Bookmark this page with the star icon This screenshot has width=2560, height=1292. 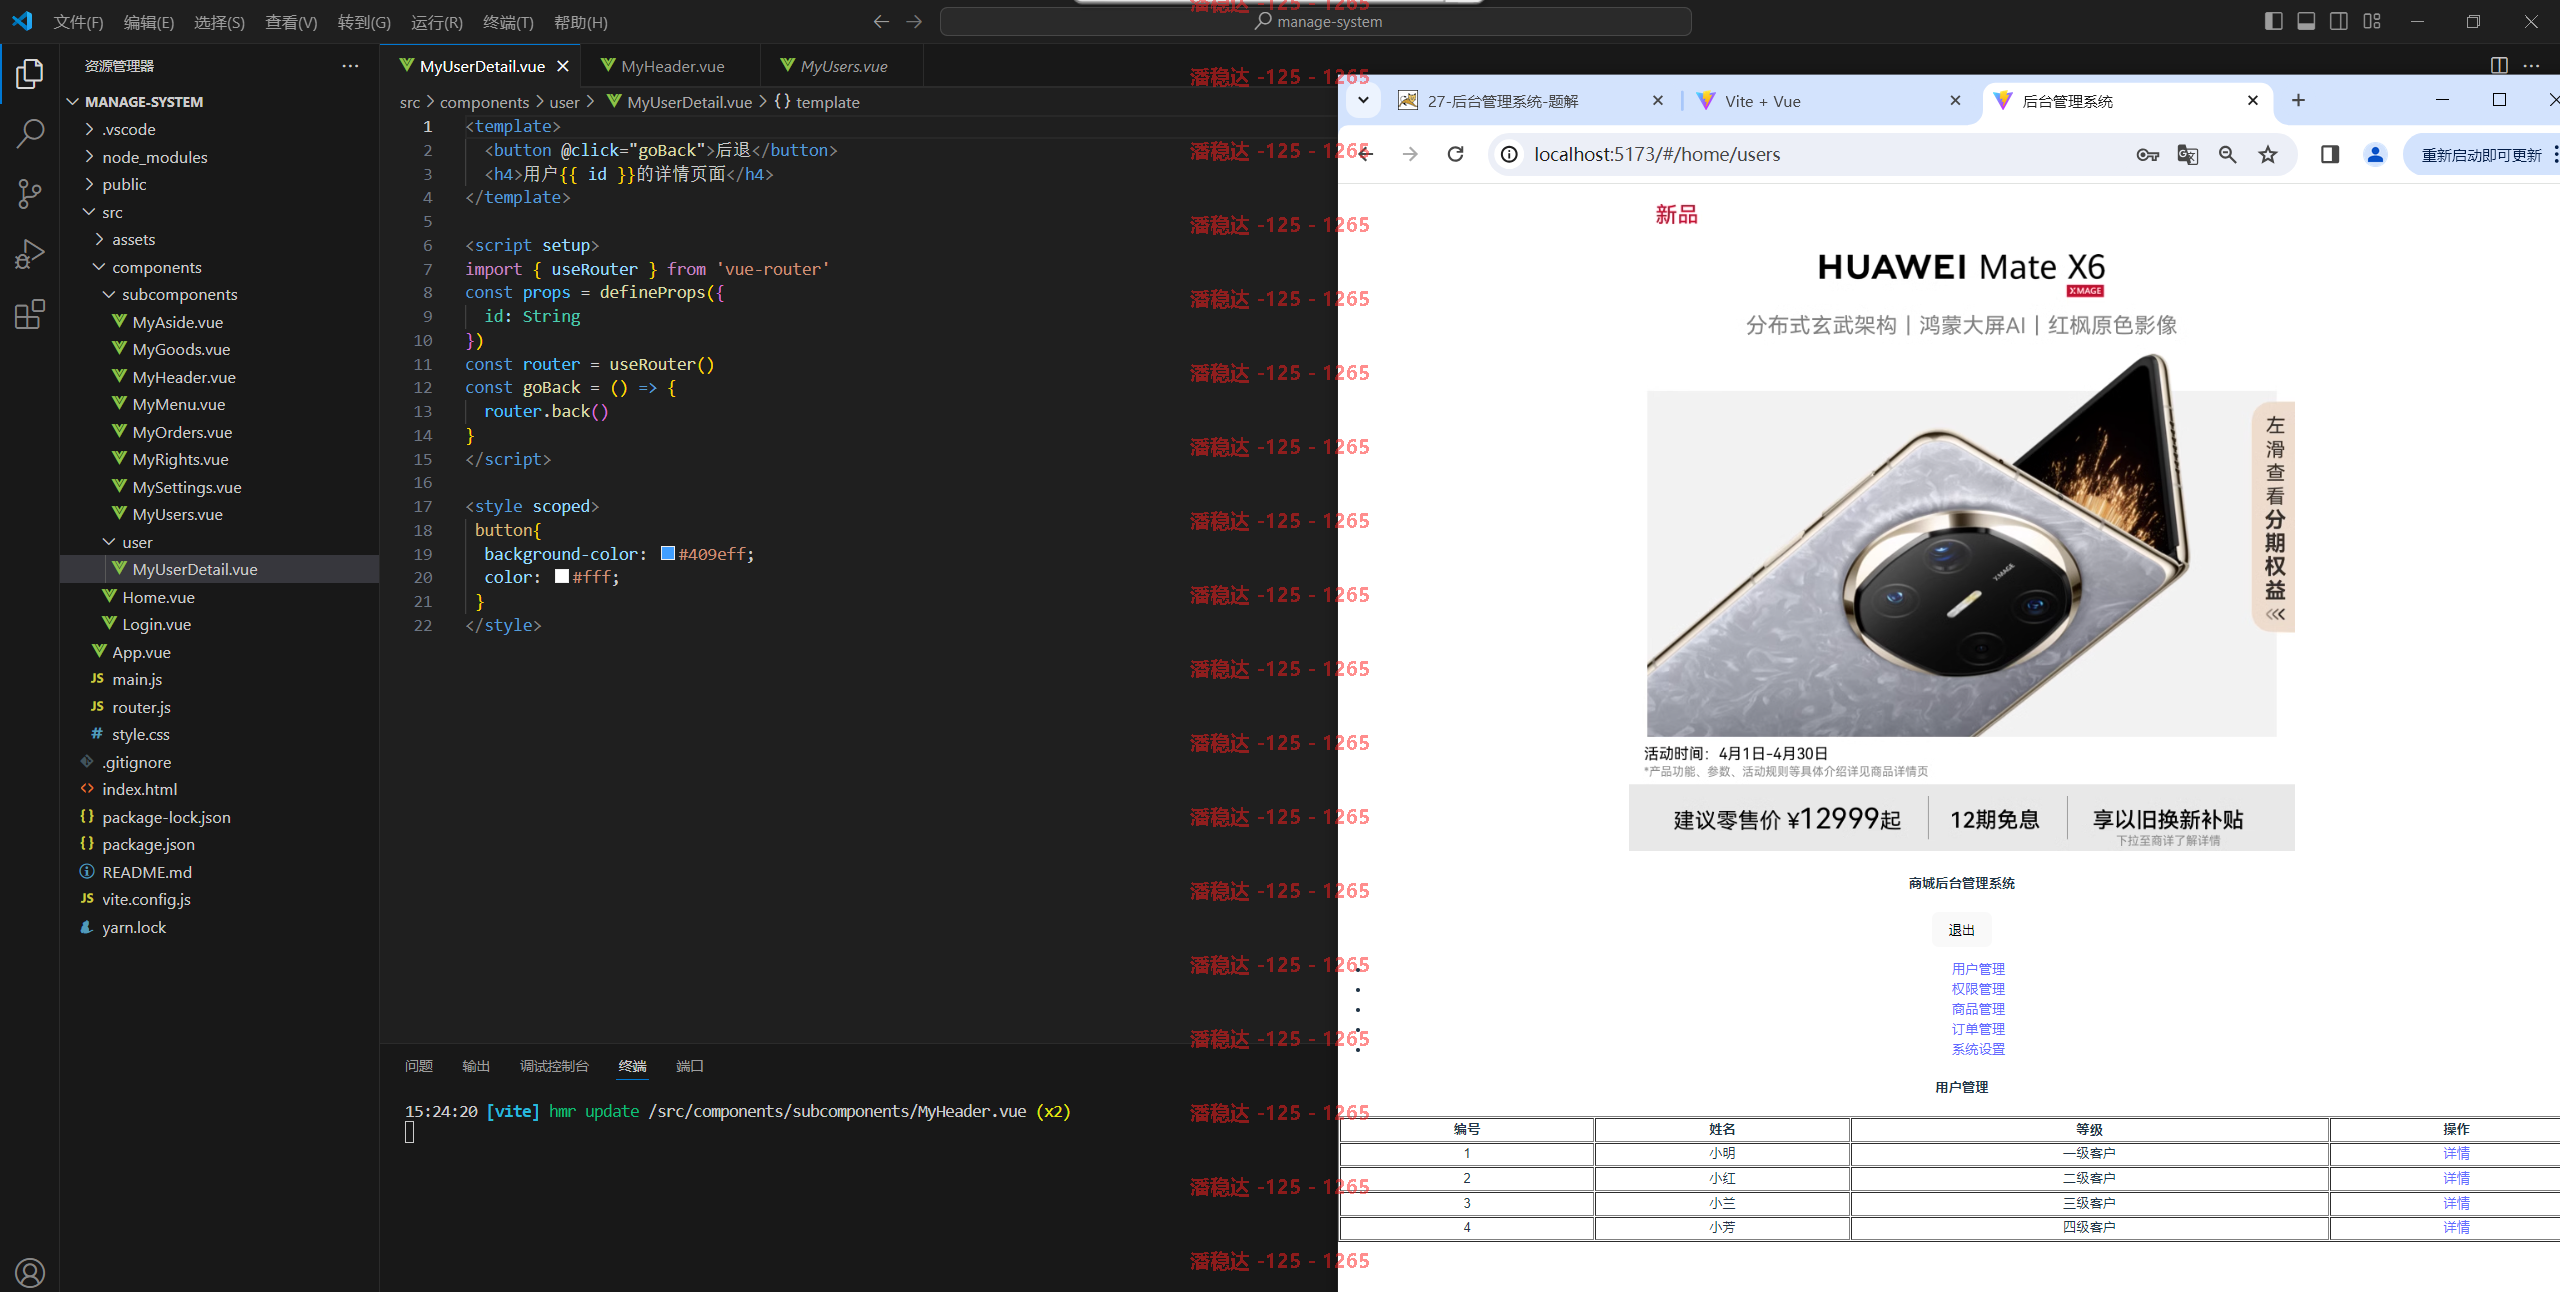click(2268, 154)
